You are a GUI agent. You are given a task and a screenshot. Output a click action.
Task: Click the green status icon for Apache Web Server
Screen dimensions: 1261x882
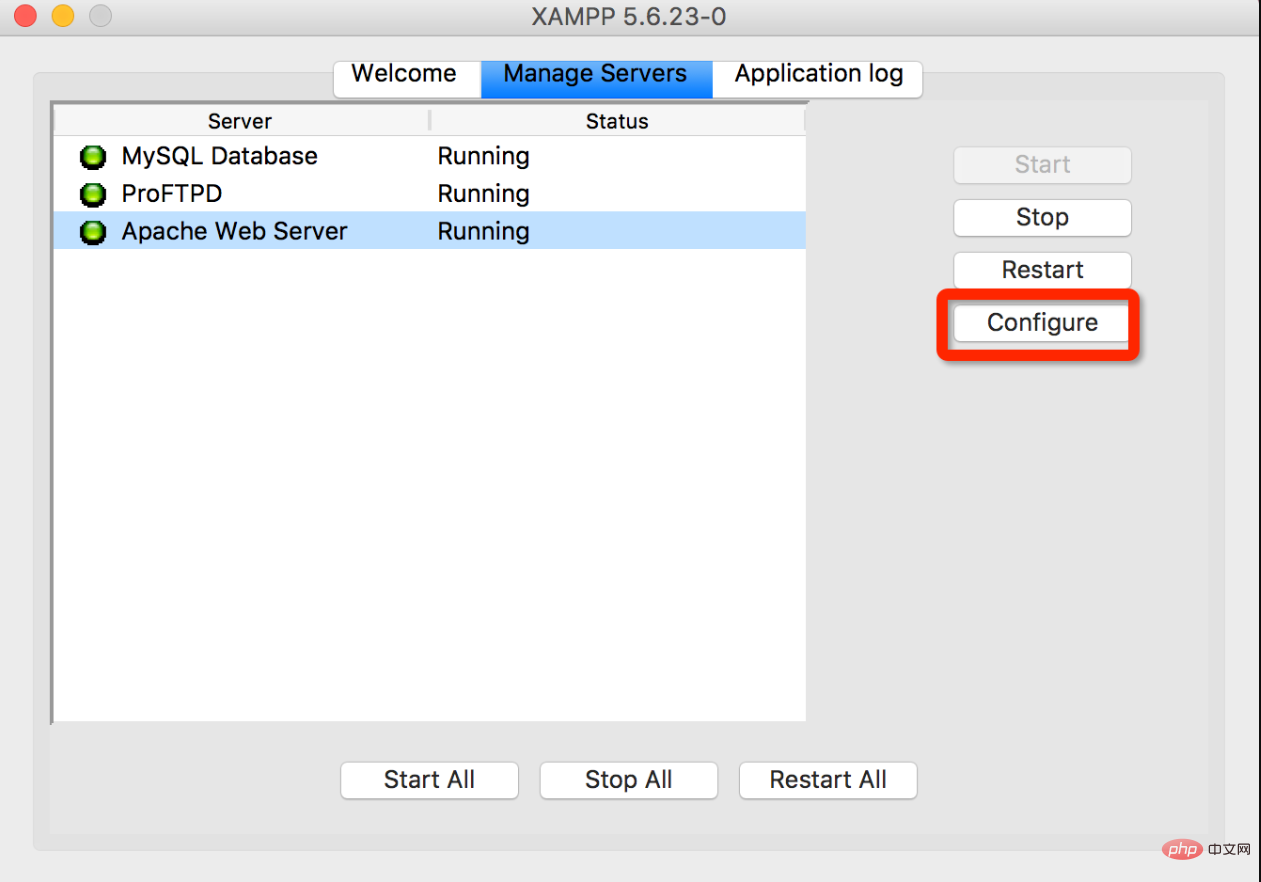tap(93, 232)
